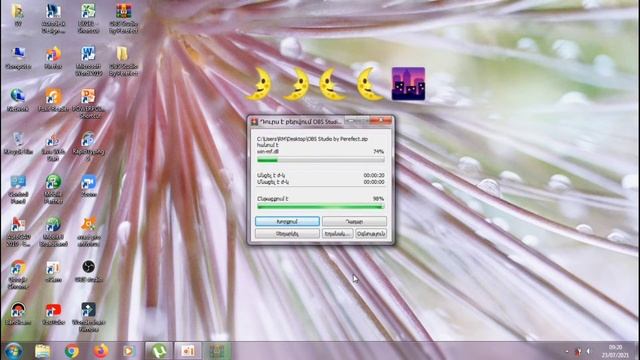640x360 pixels.
Task: Switch to oCam window in the taskbar
Action: point(188,351)
